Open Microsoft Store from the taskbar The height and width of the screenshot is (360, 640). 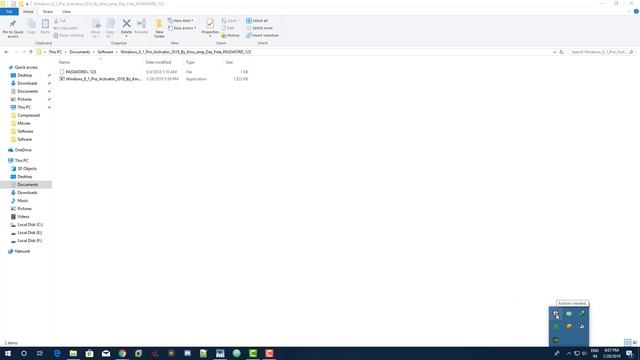pos(89,353)
